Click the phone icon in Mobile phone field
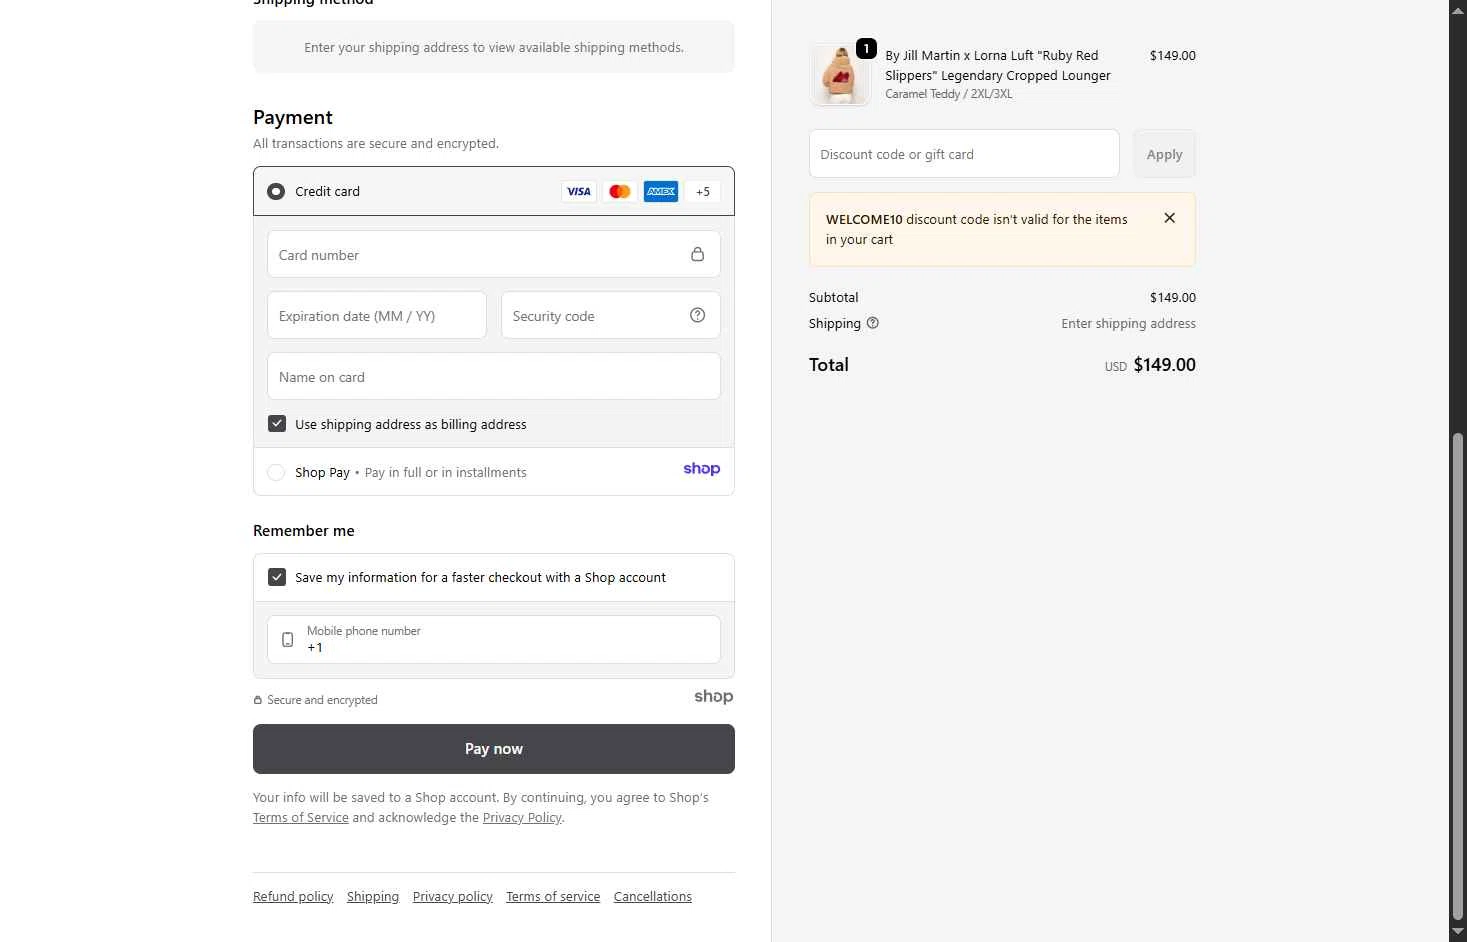The height and width of the screenshot is (942, 1467). pyautogui.click(x=288, y=639)
